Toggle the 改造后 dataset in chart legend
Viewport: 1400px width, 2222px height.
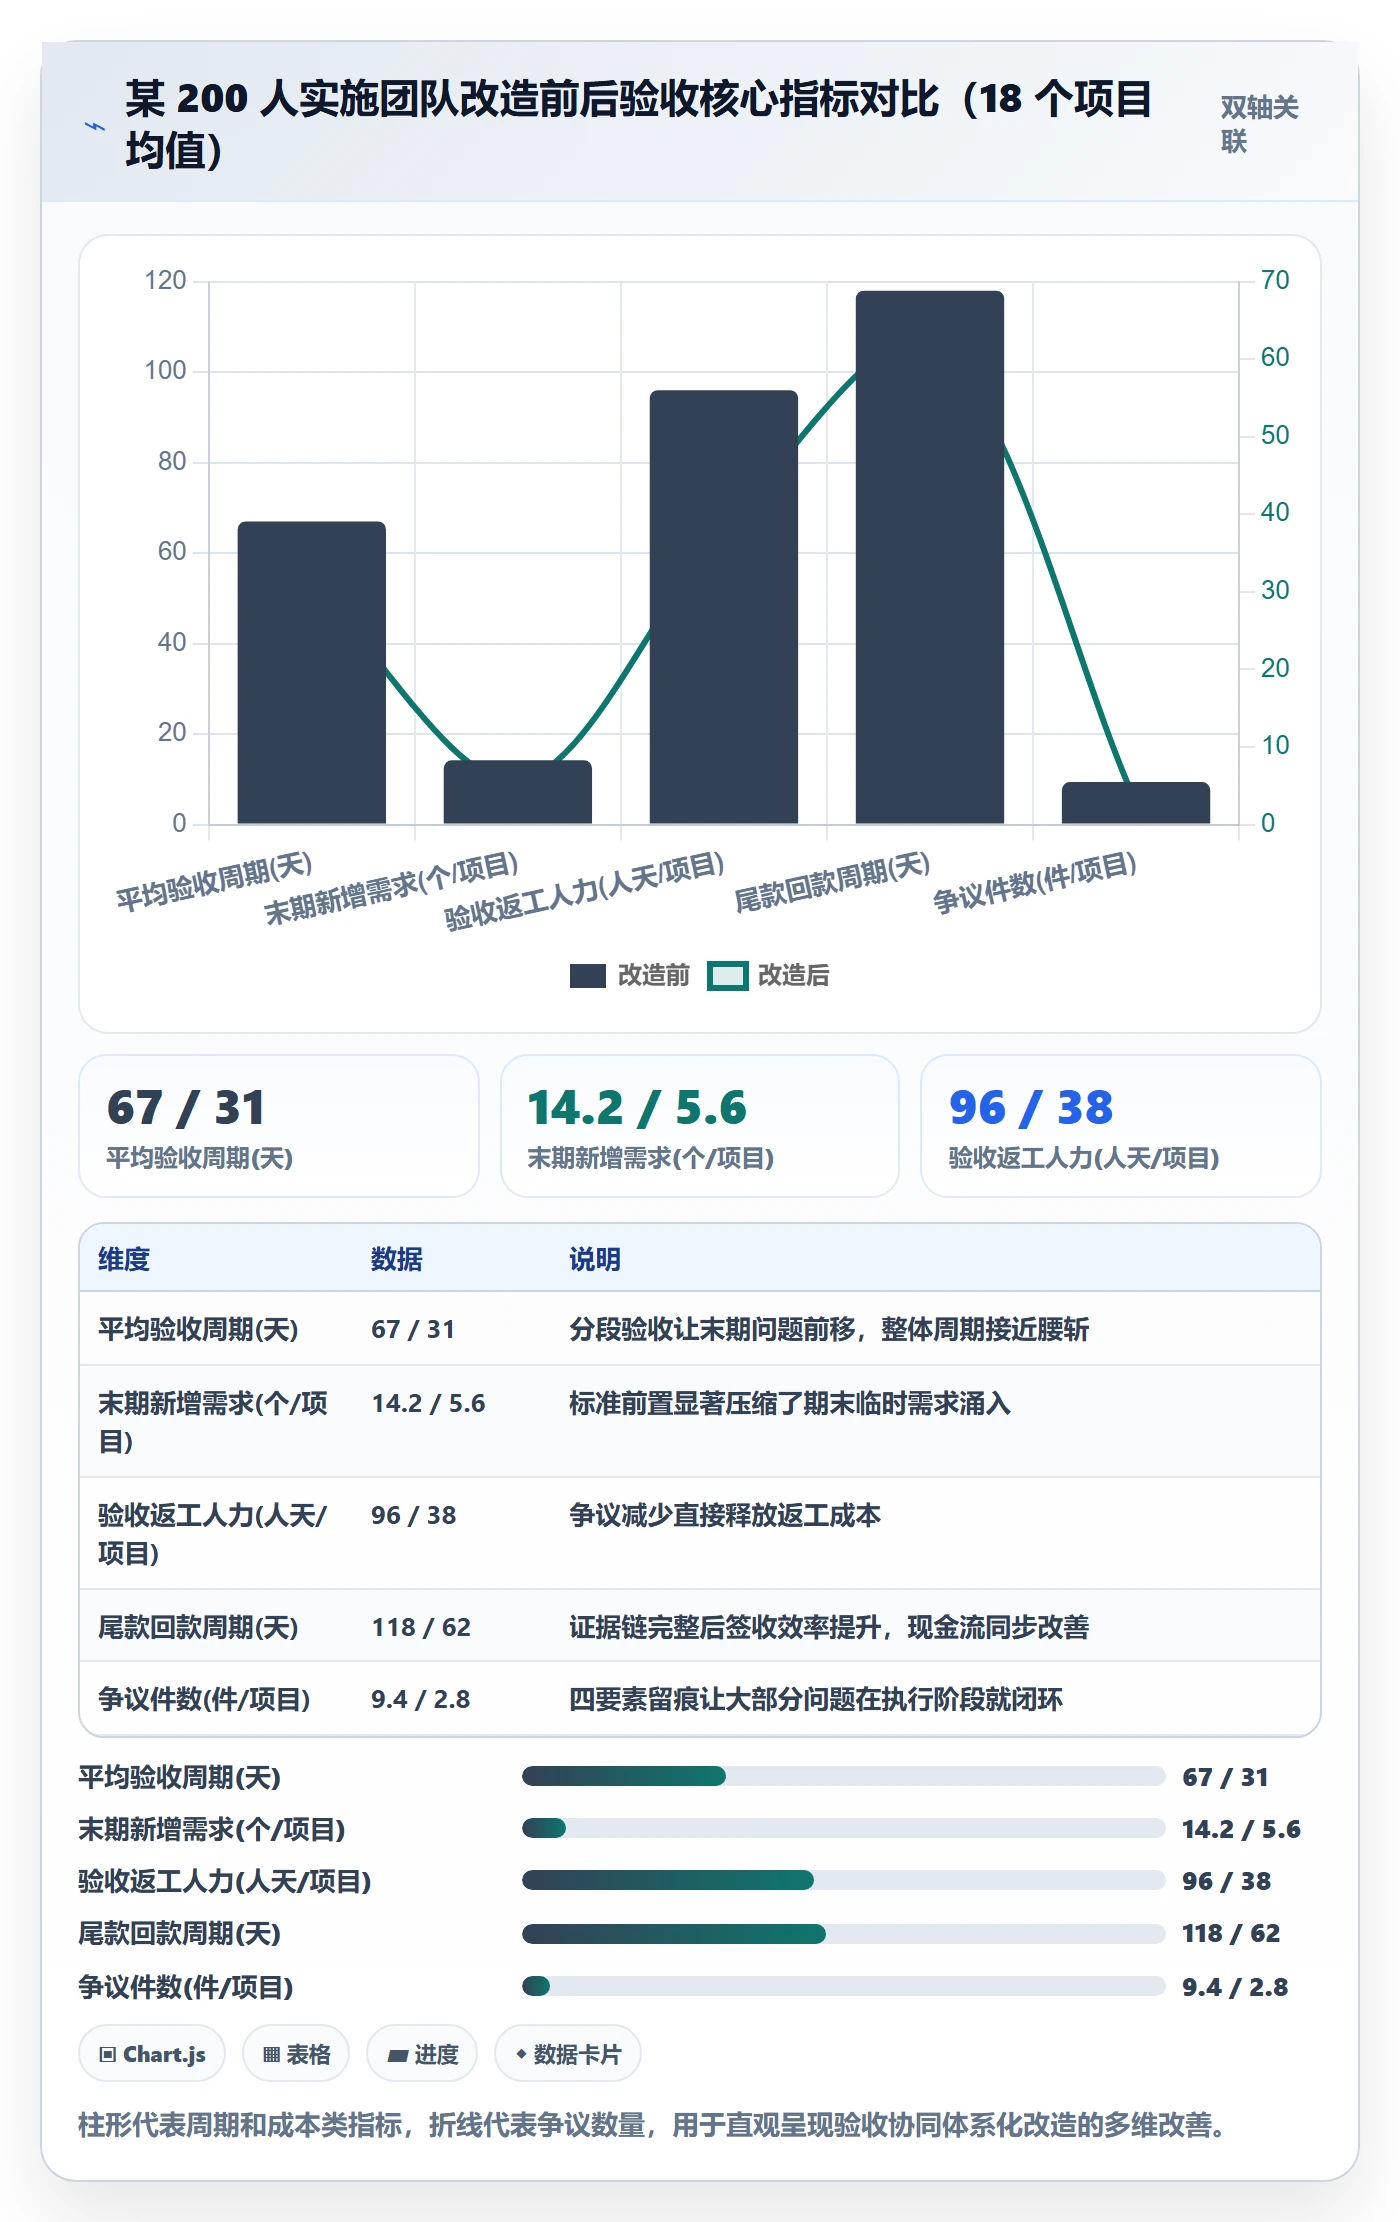pos(768,975)
